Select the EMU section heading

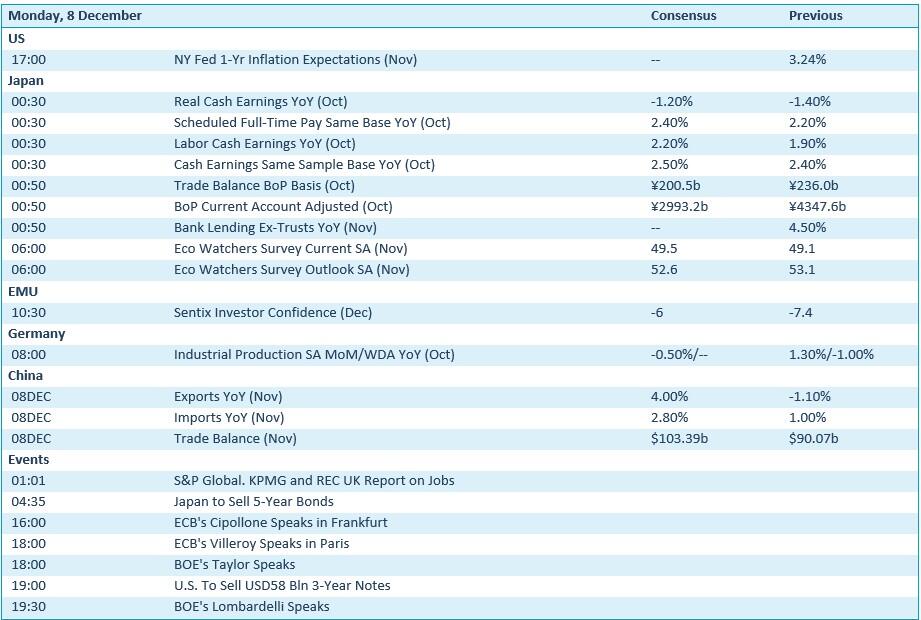pyautogui.click(x=23, y=290)
